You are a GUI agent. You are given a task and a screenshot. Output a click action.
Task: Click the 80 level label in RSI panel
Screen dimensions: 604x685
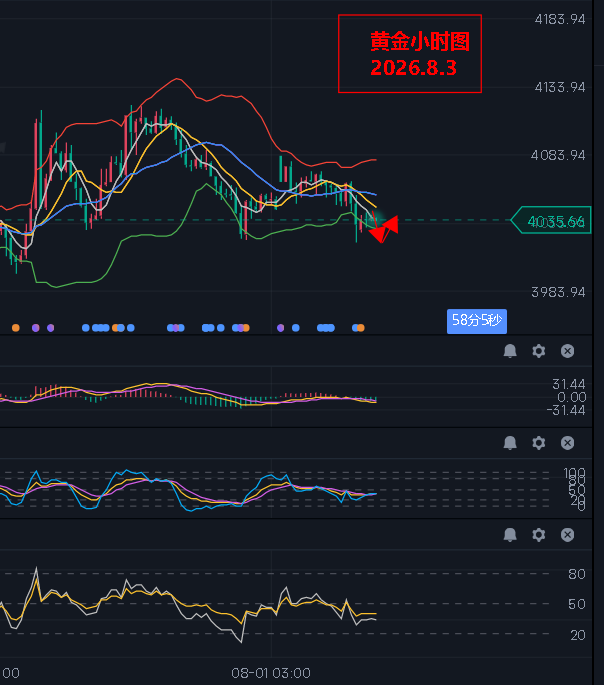[x=576, y=574]
